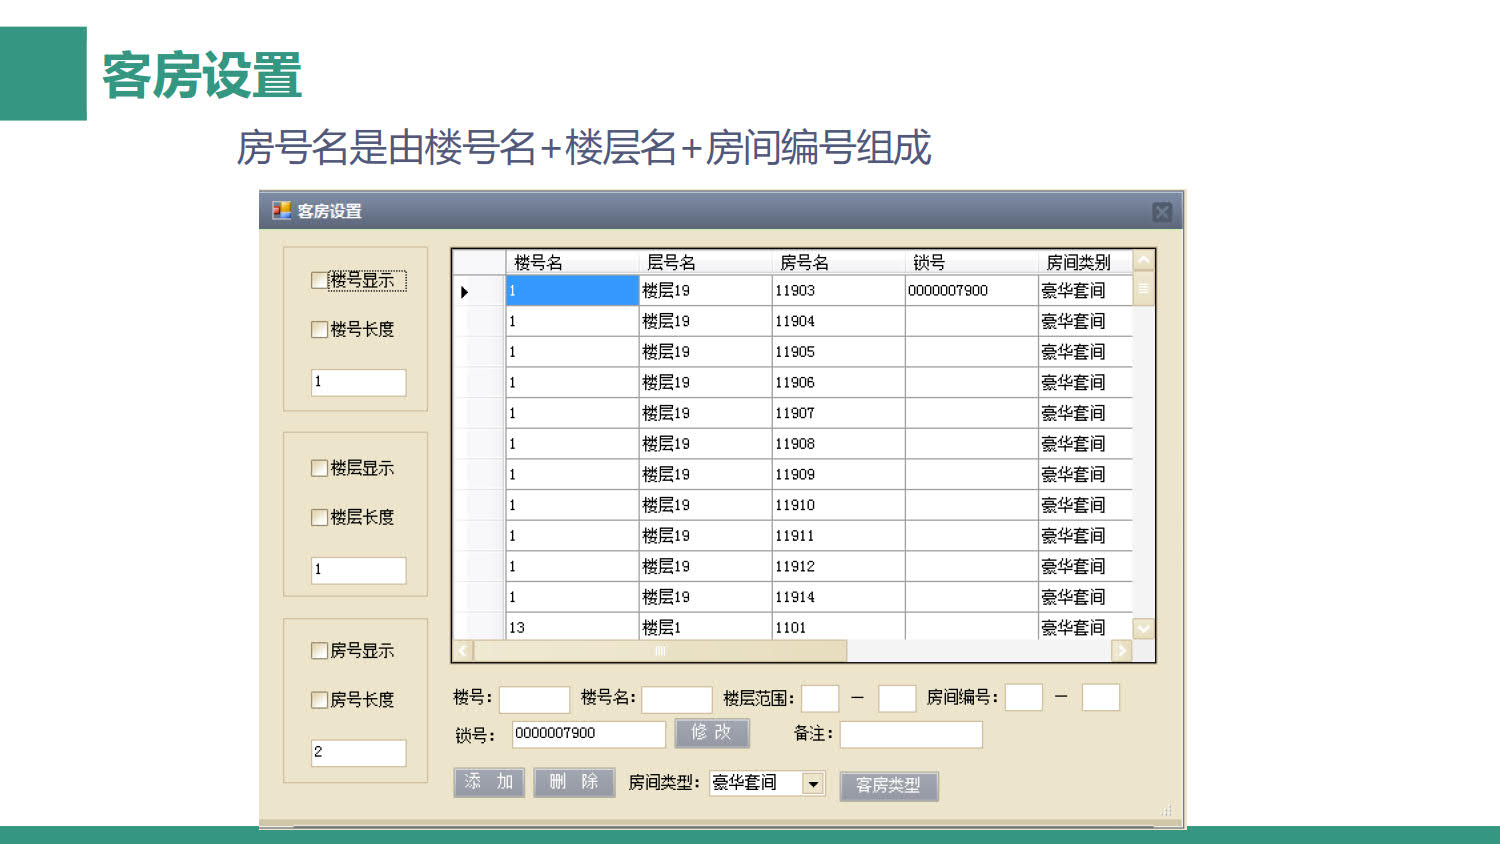Click the grid scroll down arrow
The image size is (1500, 844).
(x=1143, y=628)
